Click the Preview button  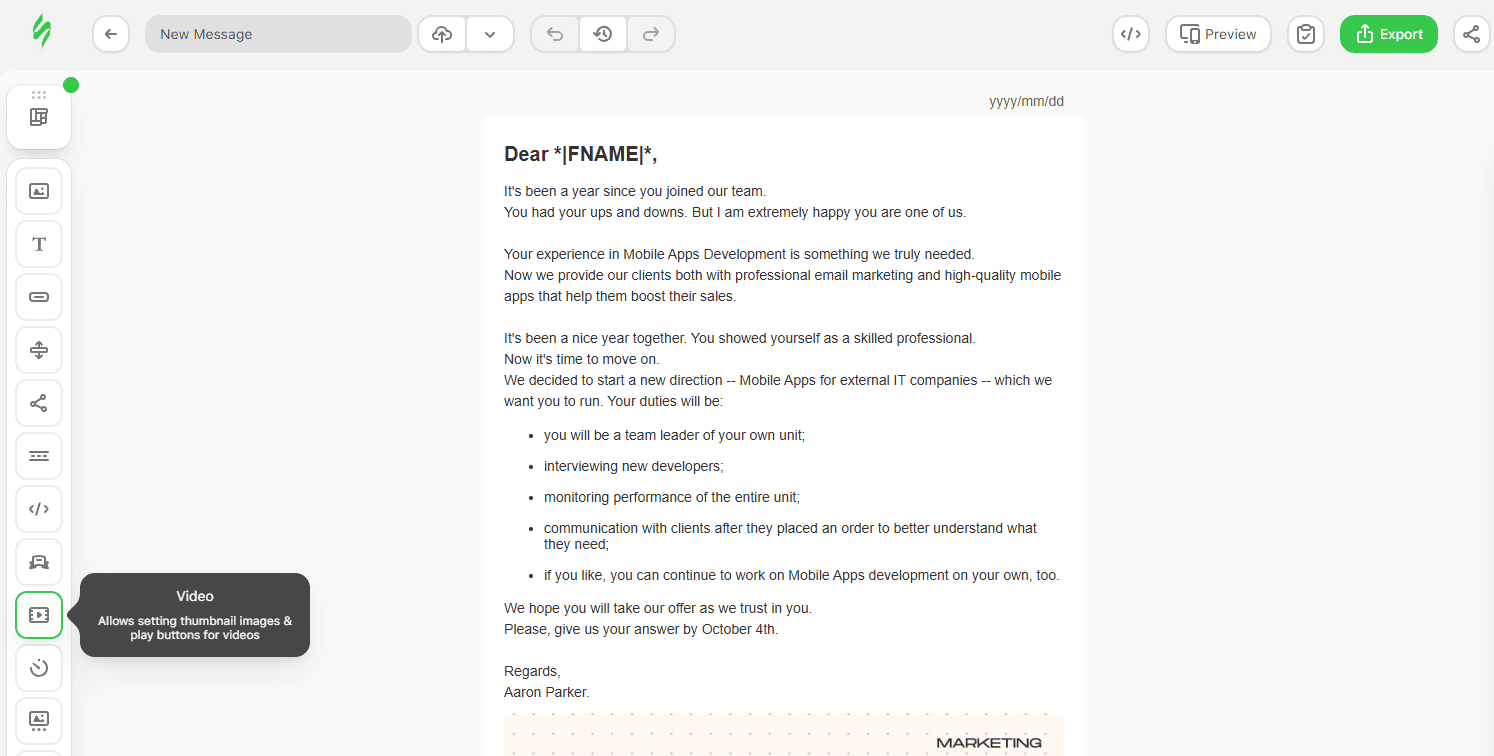pyautogui.click(x=1218, y=34)
